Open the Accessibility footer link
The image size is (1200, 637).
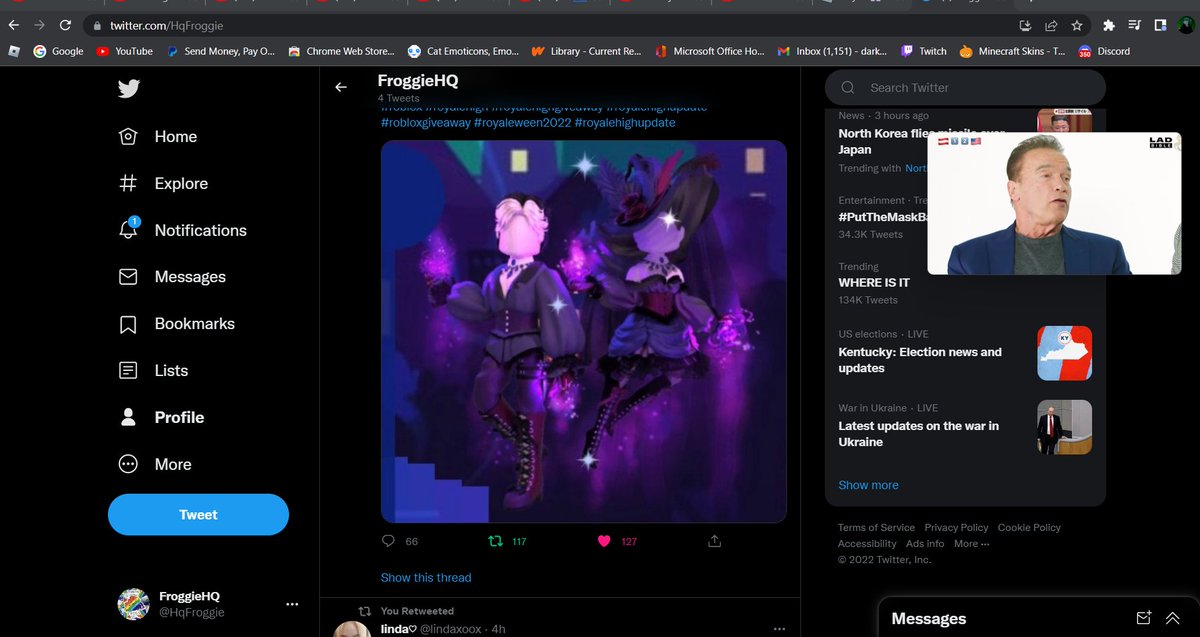click(867, 543)
